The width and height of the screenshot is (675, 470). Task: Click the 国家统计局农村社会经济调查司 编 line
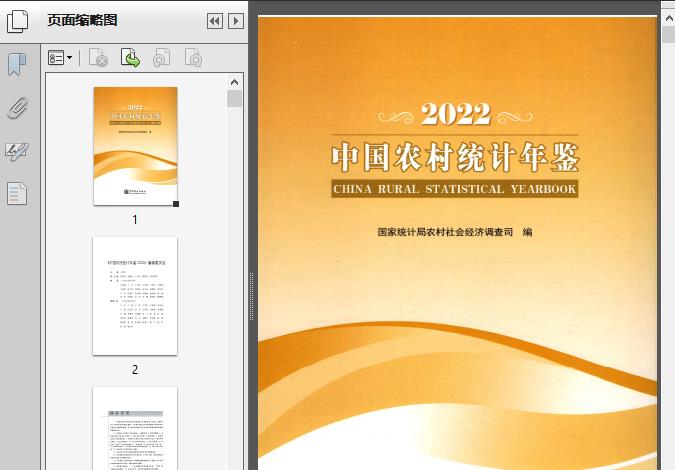[455, 232]
